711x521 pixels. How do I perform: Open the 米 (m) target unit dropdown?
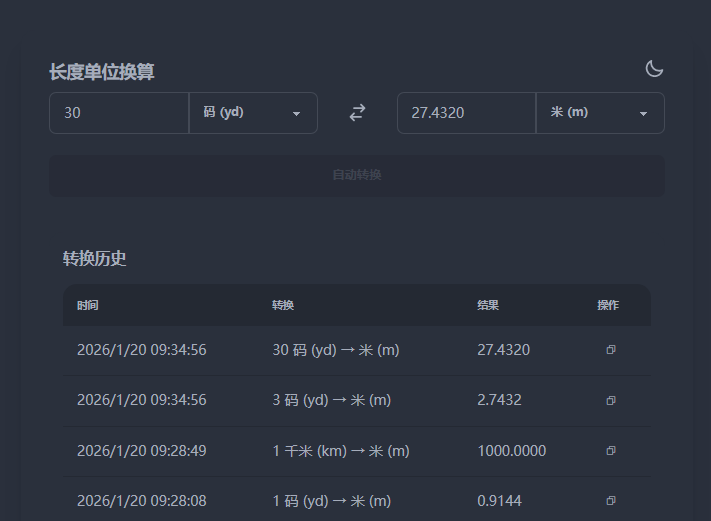(600, 113)
